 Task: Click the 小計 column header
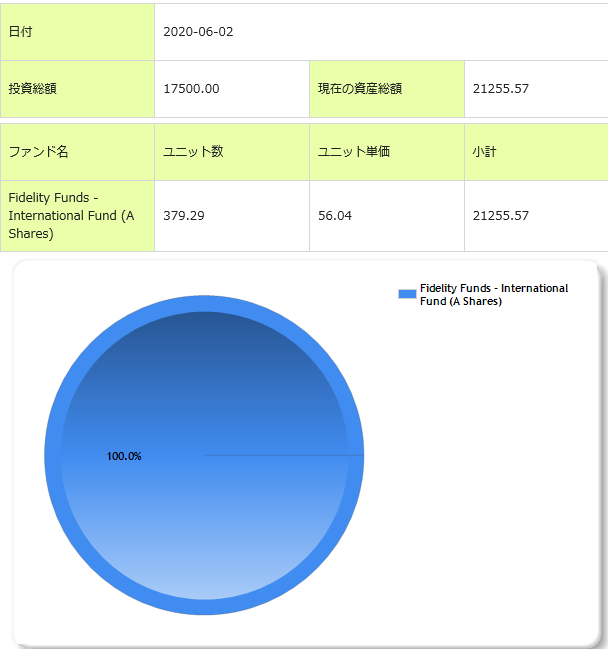pos(487,152)
